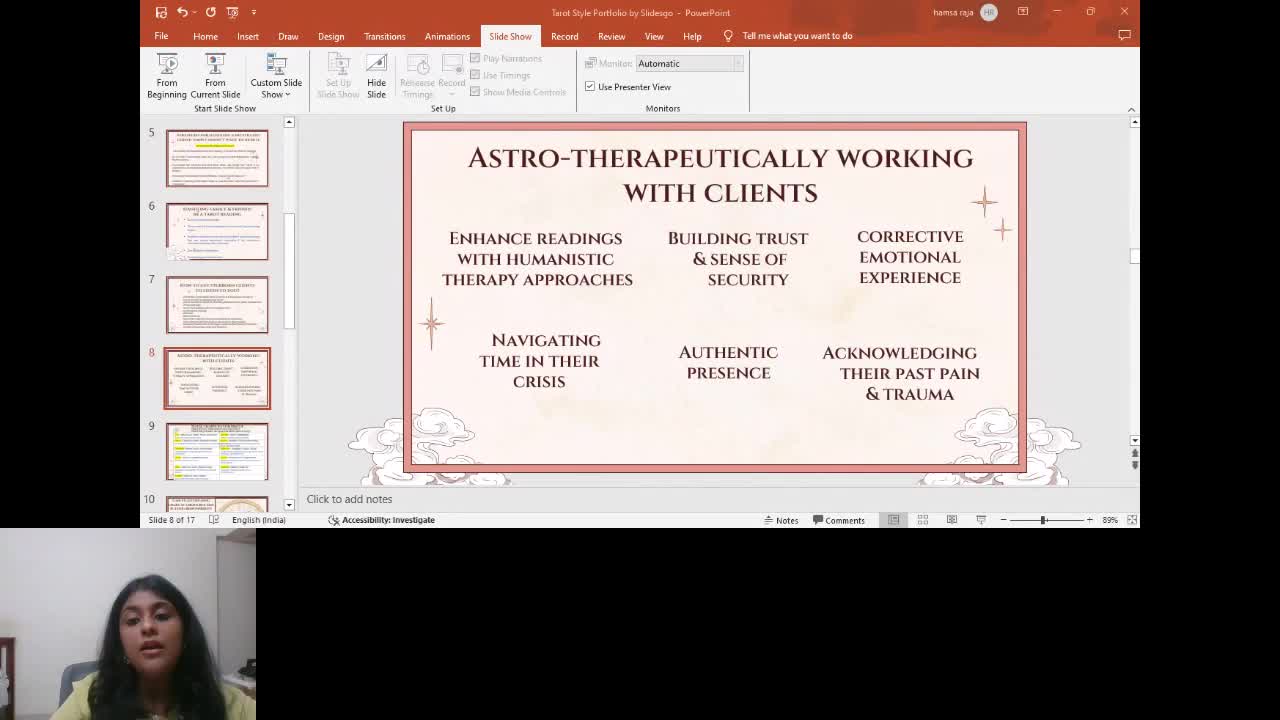Click the zoom slider handle
Image resolution: width=1280 pixels, height=720 pixels.
pos(1043,520)
